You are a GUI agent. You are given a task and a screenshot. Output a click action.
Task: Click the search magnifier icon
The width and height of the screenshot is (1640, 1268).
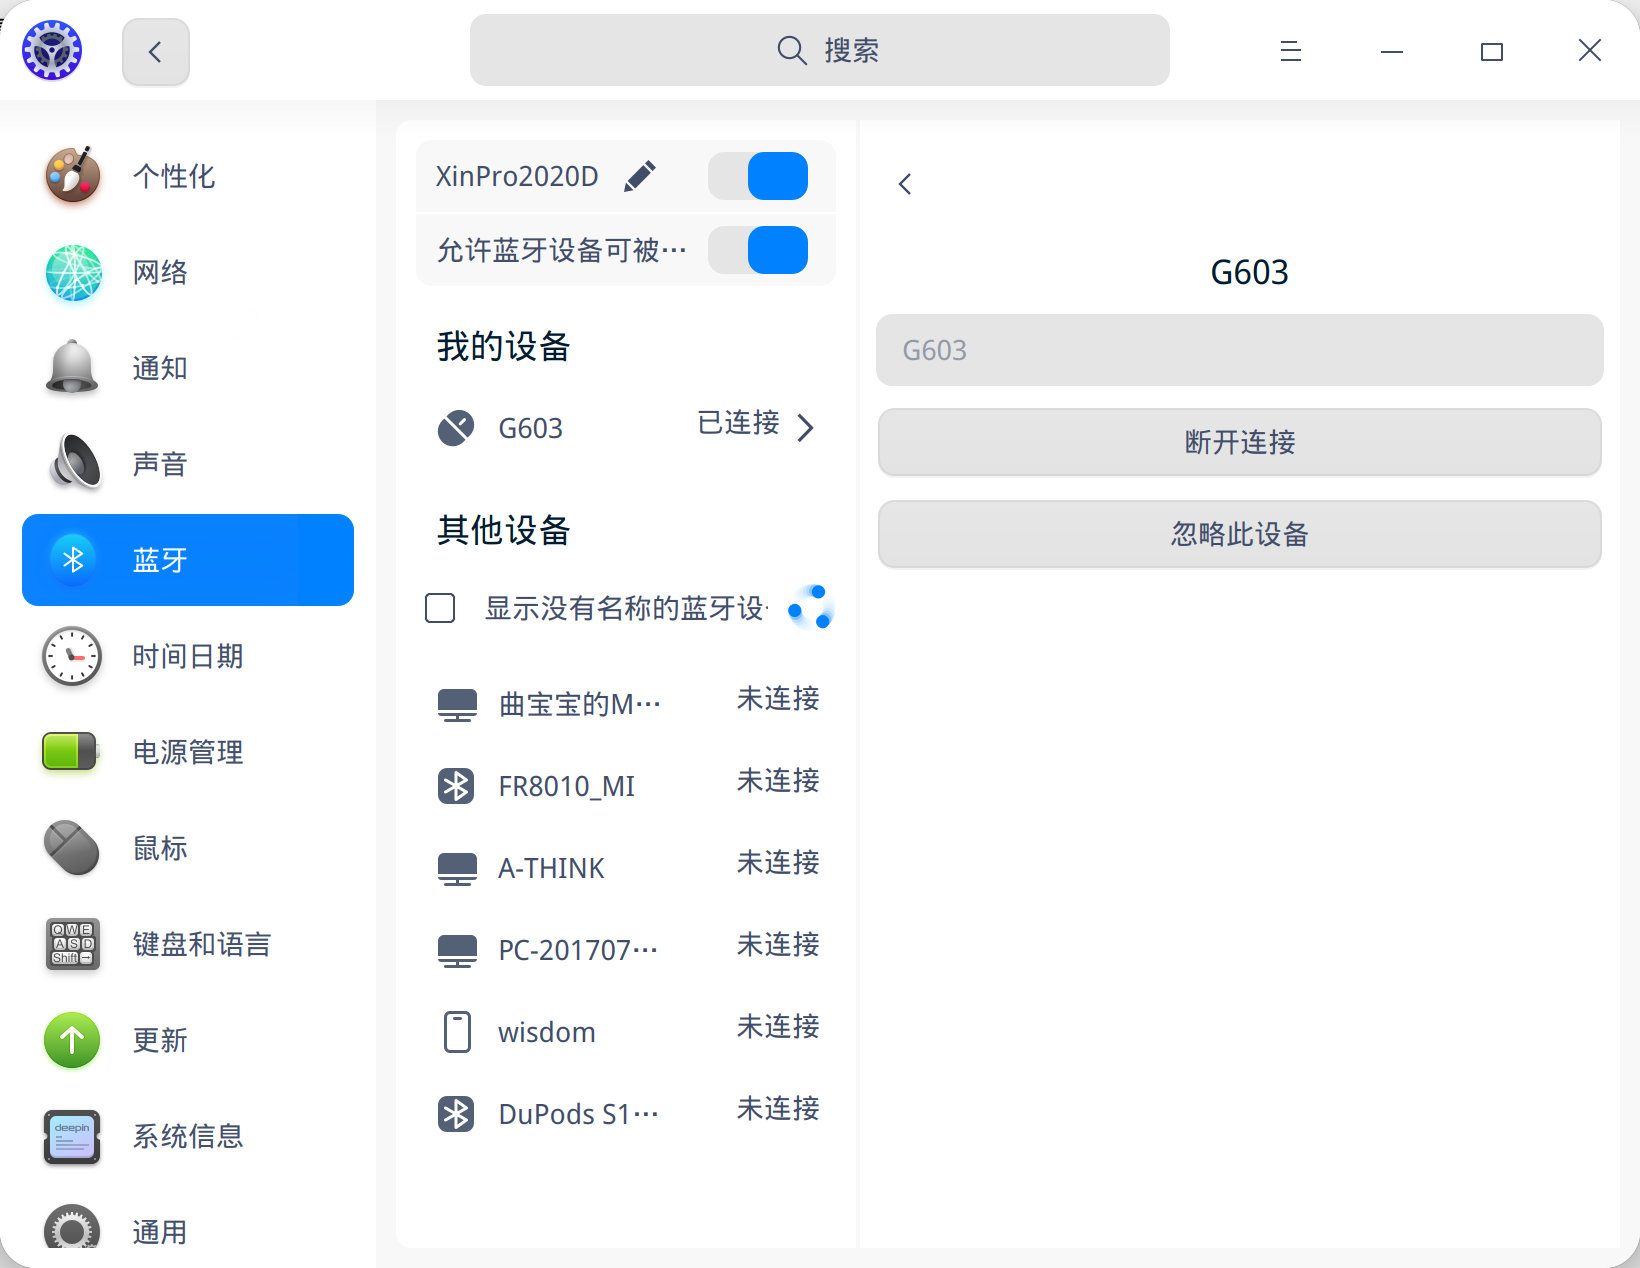[790, 50]
